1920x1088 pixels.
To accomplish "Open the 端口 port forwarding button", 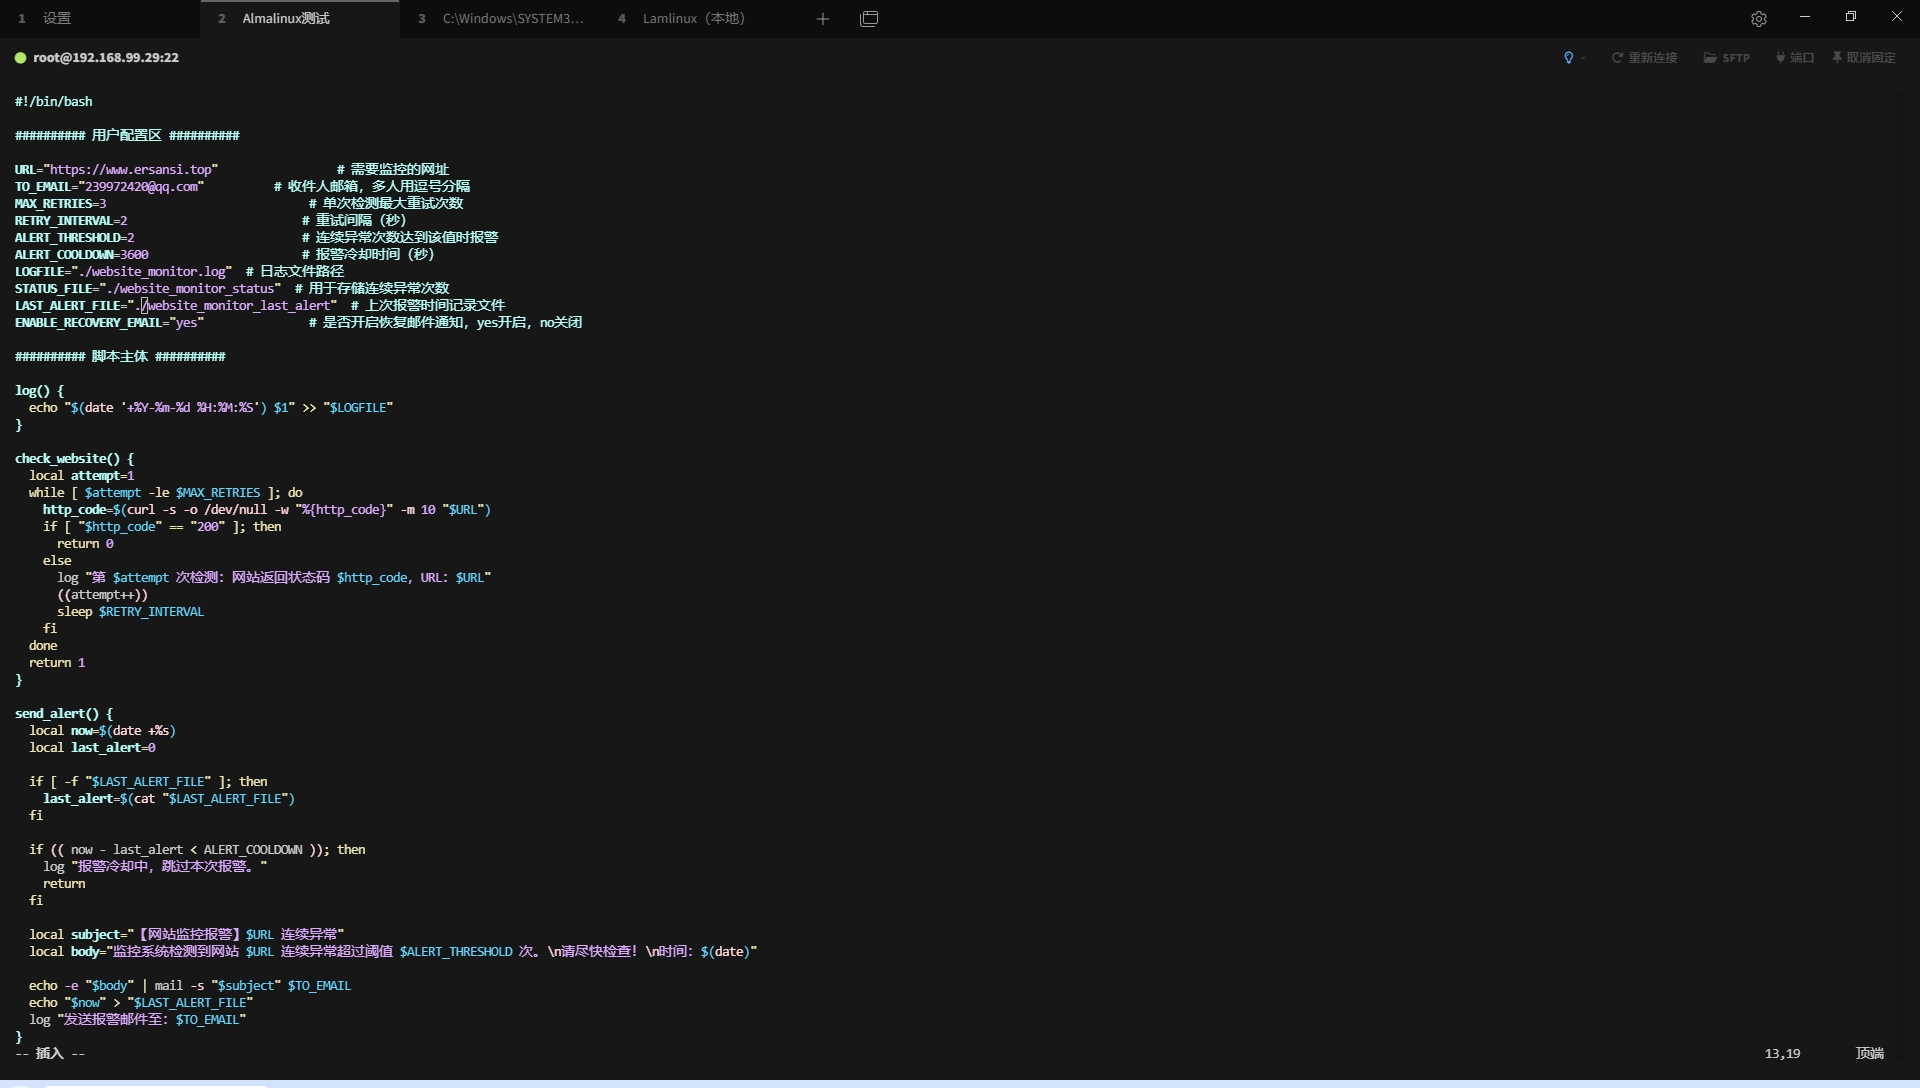I will click(x=1795, y=58).
